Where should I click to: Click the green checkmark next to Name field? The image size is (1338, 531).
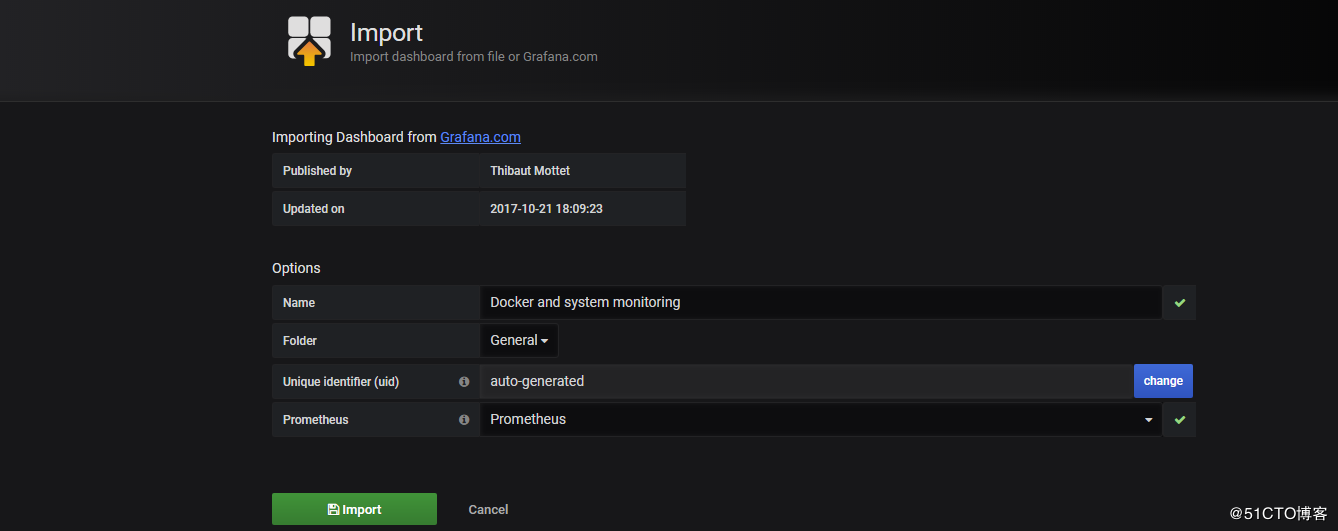click(x=1180, y=302)
